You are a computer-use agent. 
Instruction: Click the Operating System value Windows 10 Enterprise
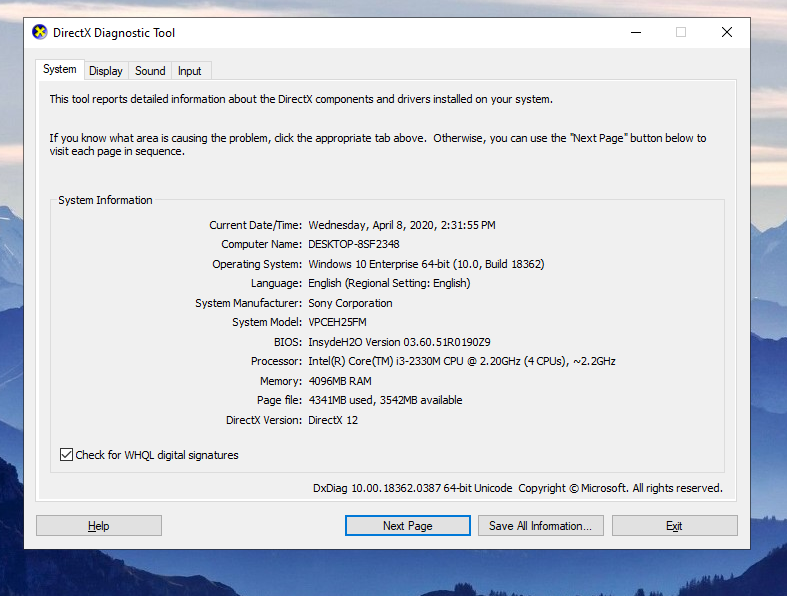tap(426, 264)
